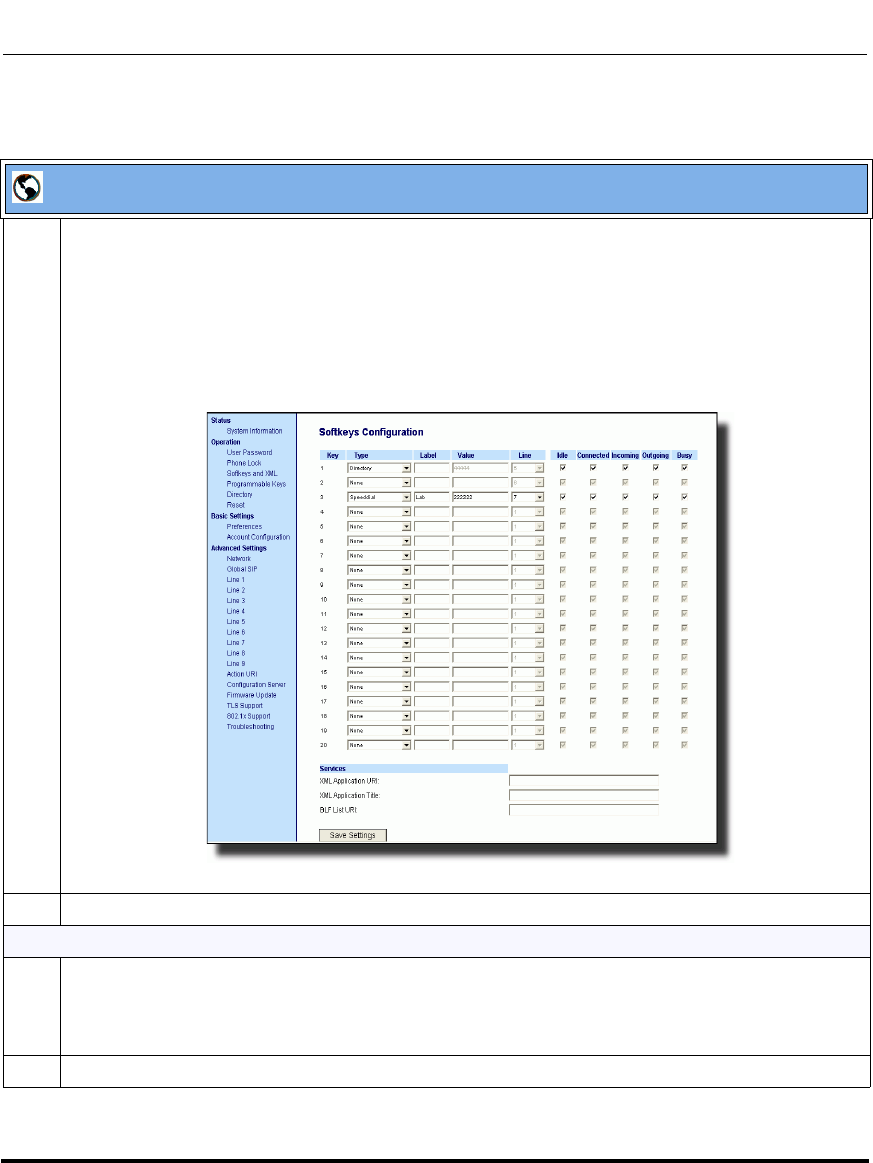This screenshot has height=1163, width=873.
Task: Open Firmware Update page
Action: pos(251,695)
